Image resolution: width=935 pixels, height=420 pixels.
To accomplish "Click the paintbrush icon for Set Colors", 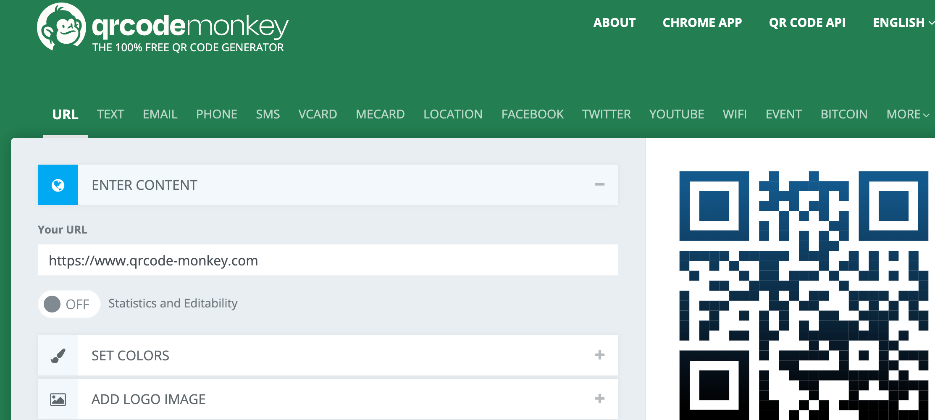I will [x=58, y=355].
